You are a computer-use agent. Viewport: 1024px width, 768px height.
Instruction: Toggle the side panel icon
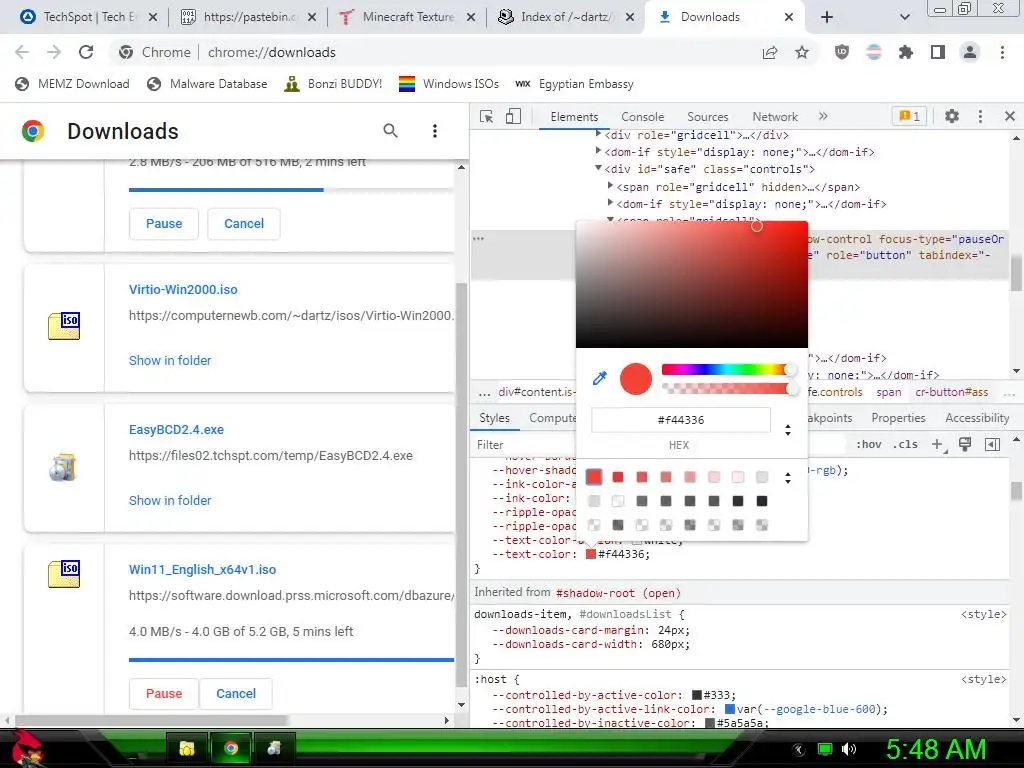[x=938, y=52]
